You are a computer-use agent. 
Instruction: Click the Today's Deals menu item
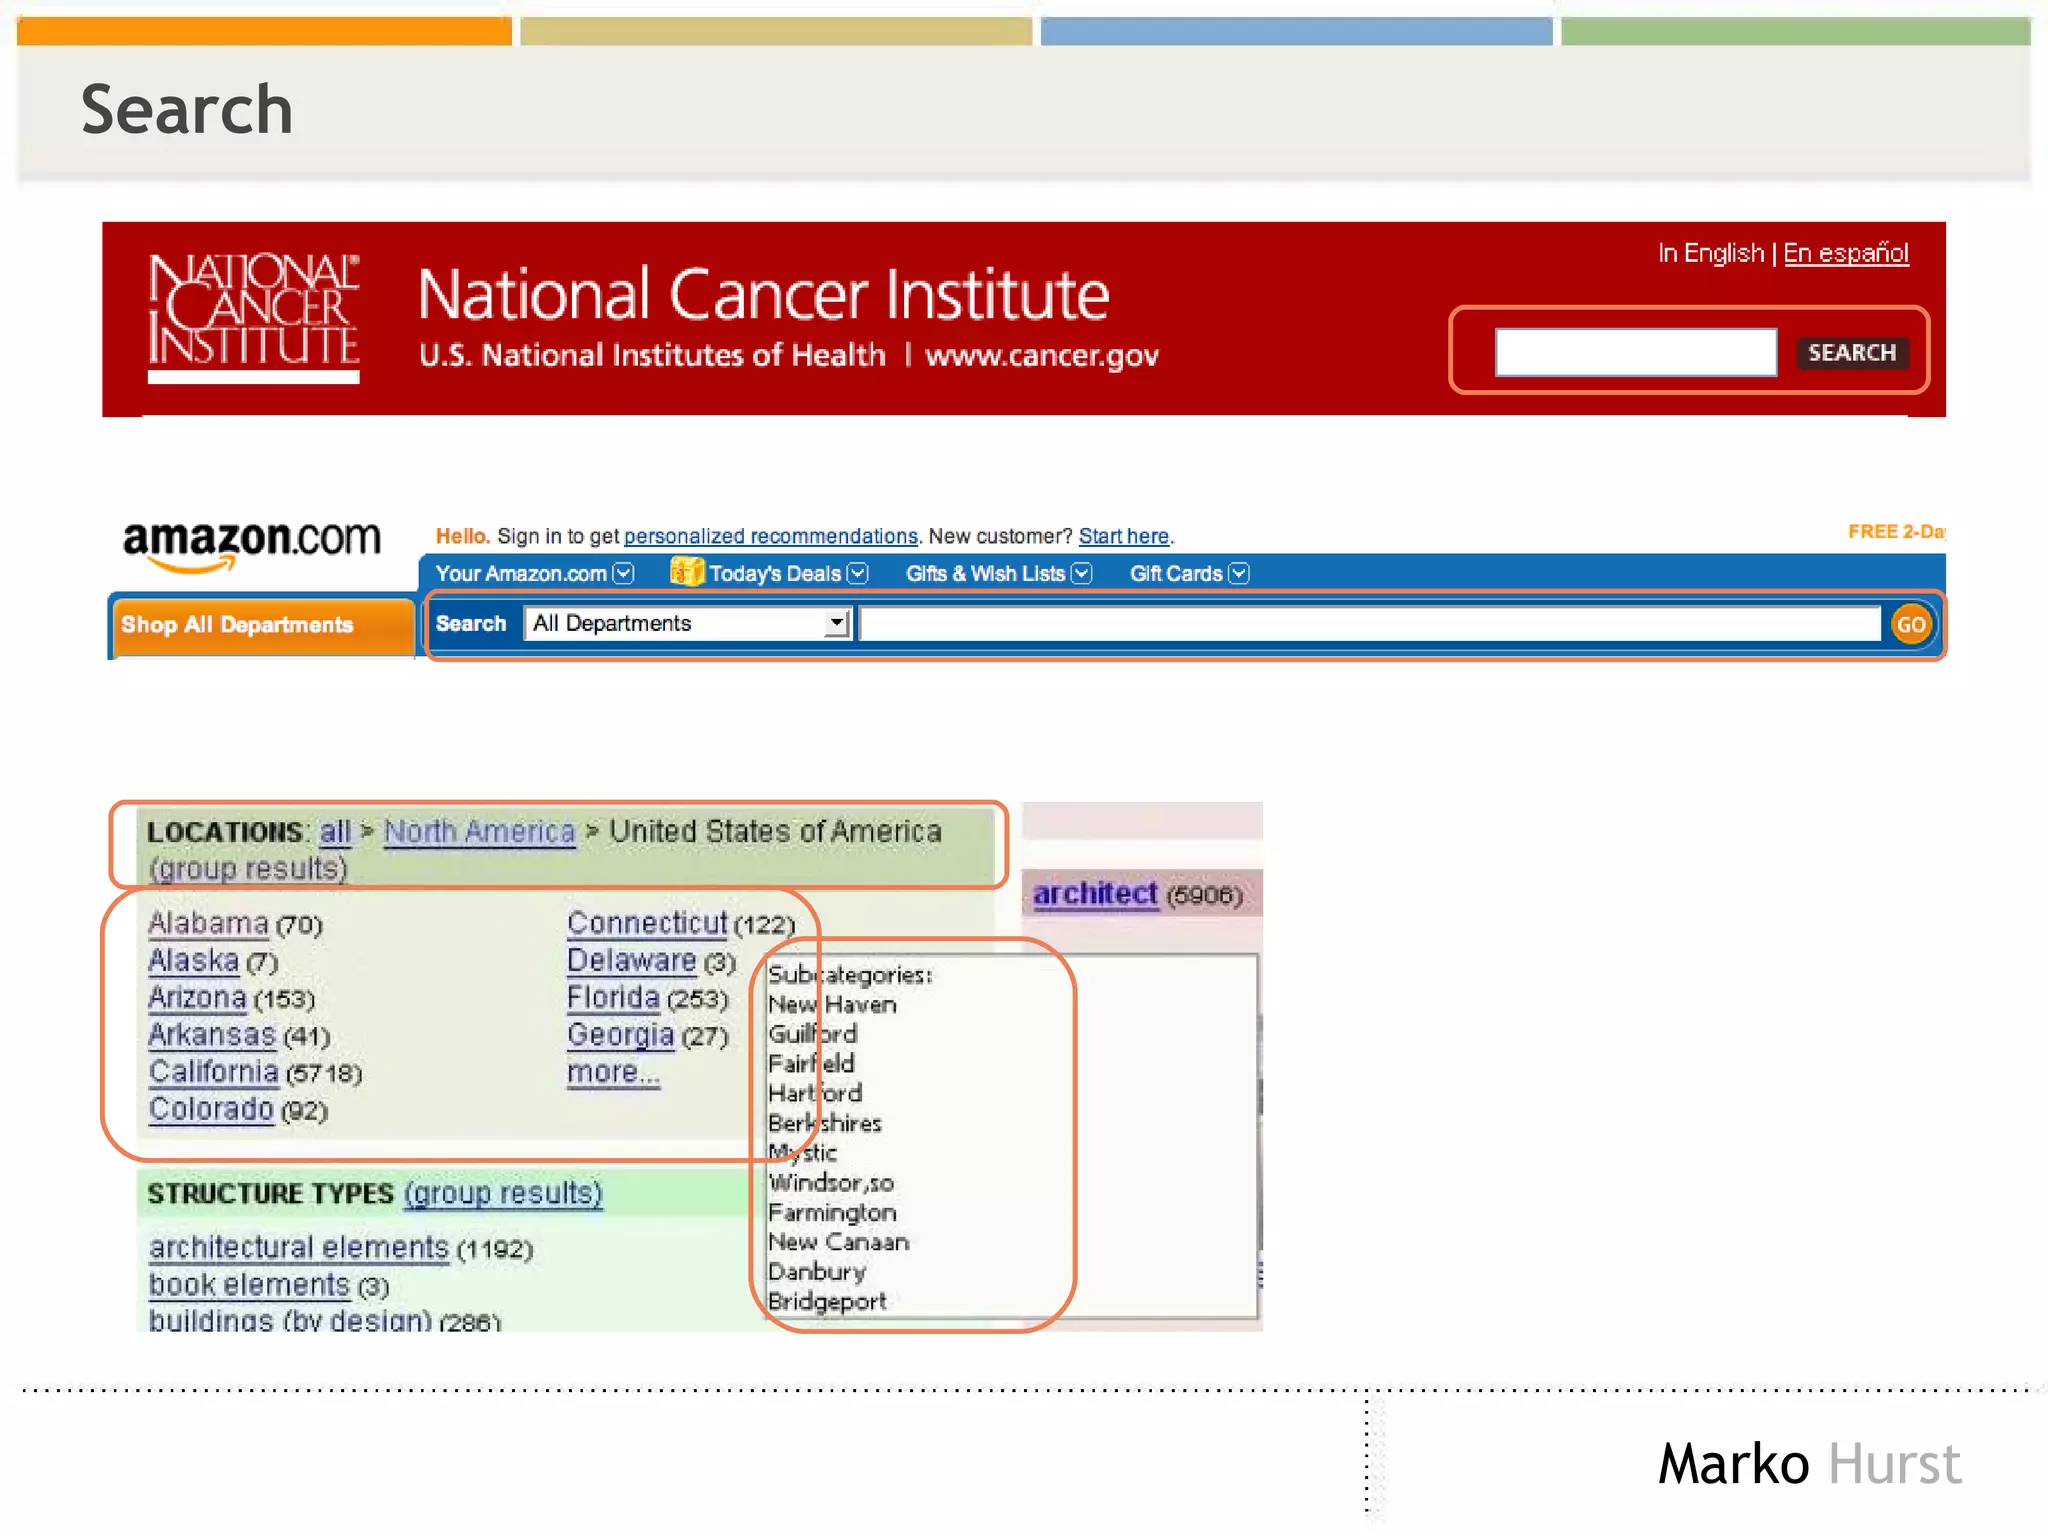pyautogui.click(x=774, y=573)
